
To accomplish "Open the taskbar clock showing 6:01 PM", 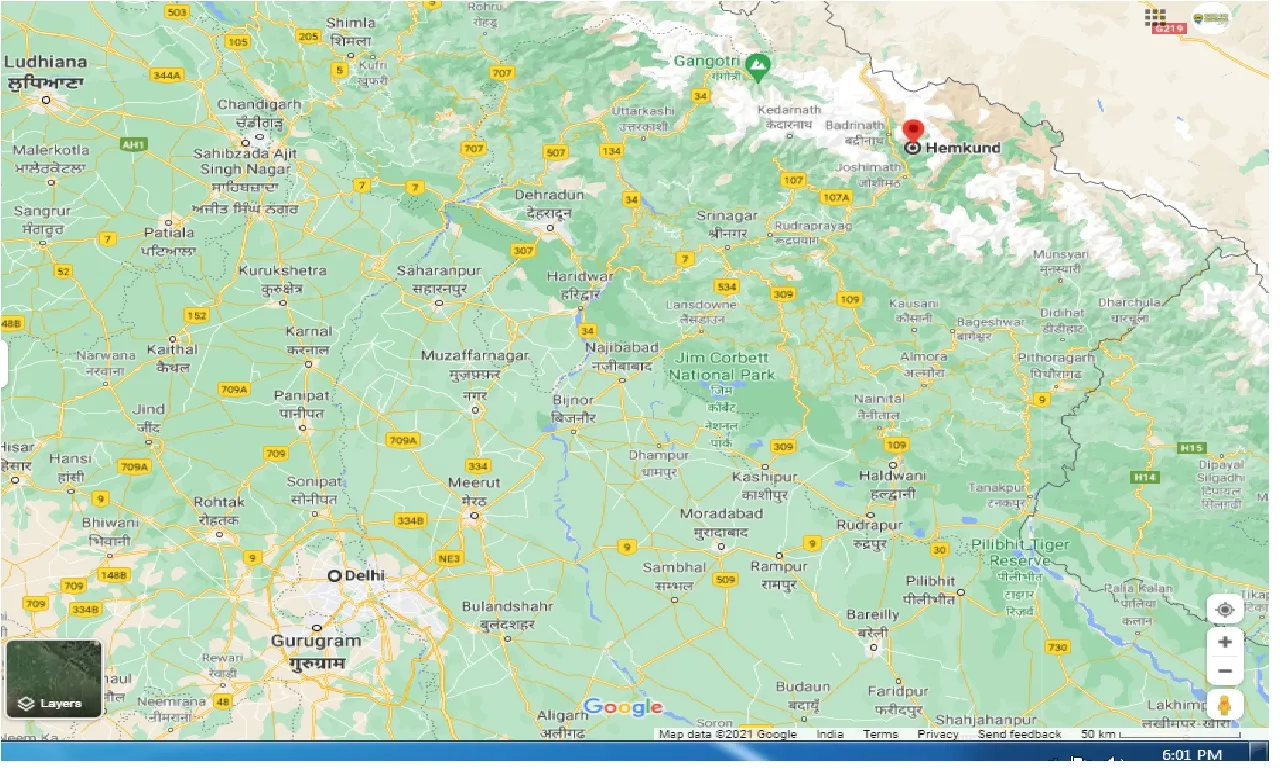I will click(1193, 755).
